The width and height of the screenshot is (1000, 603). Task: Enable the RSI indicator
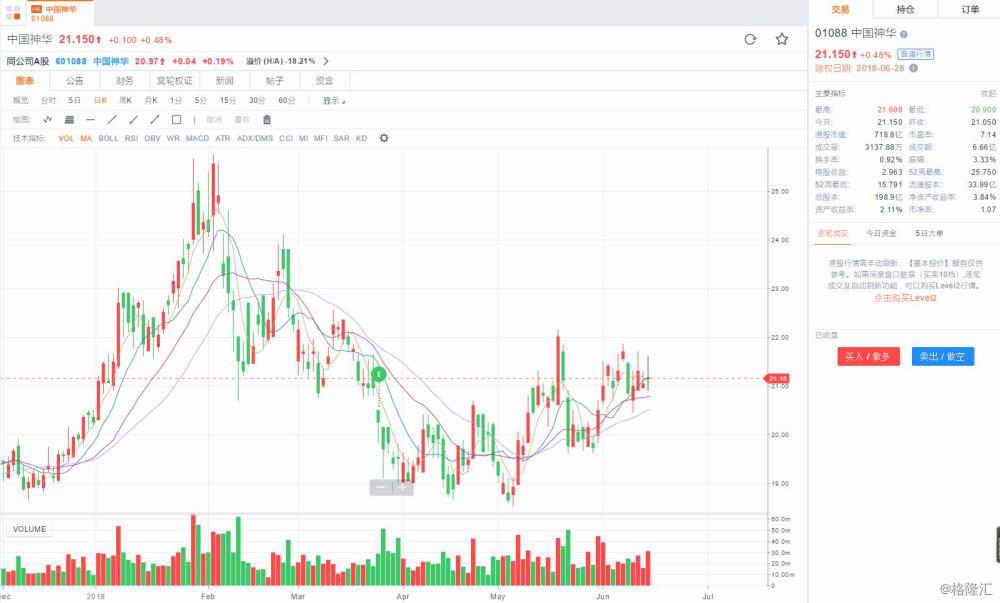tap(131, 138)
